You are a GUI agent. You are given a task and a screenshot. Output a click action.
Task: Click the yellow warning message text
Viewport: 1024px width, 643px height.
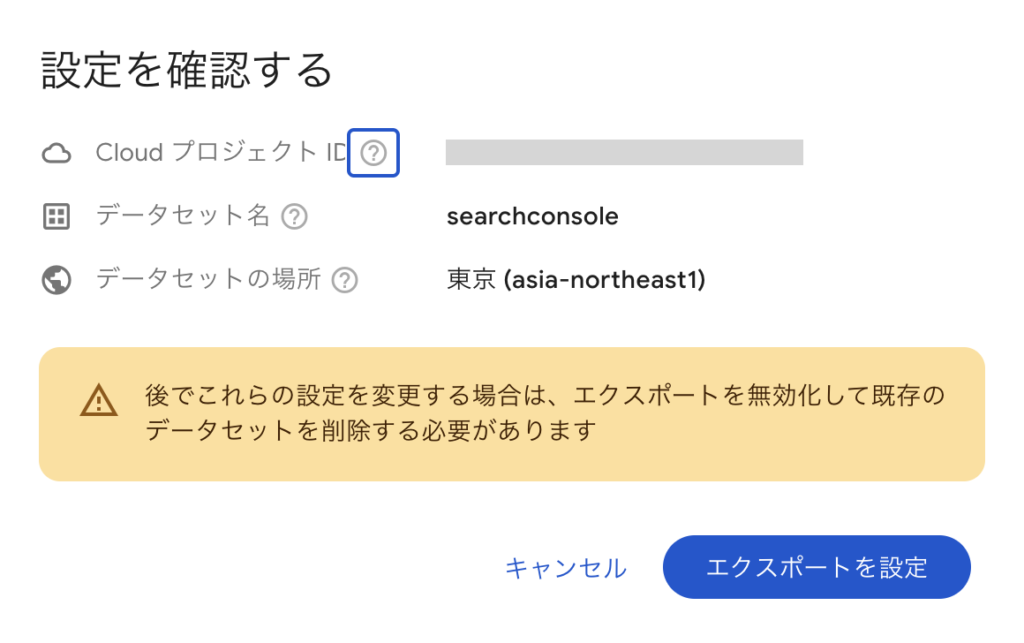click(x=545, y=413)
